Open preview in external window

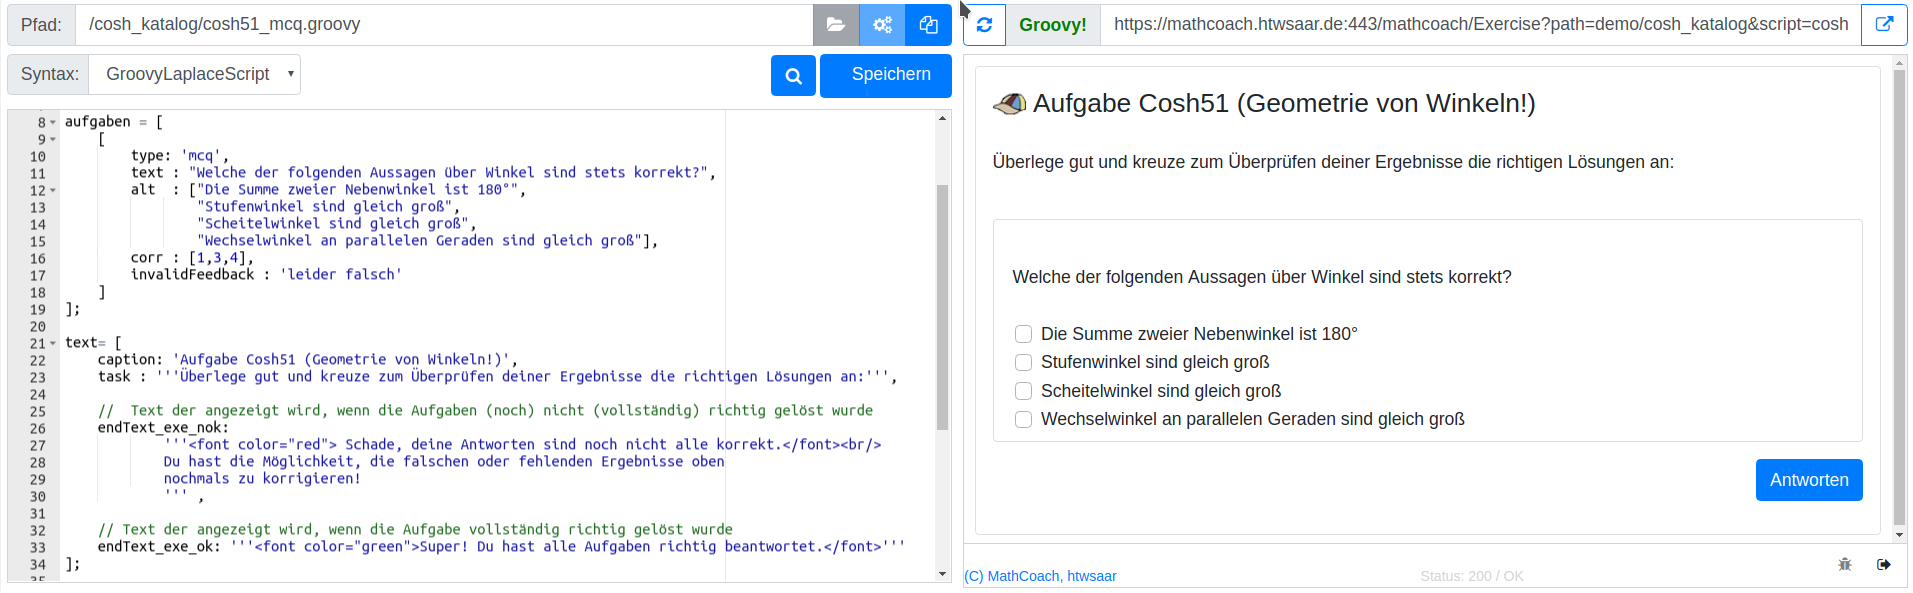click(1883, 25)
